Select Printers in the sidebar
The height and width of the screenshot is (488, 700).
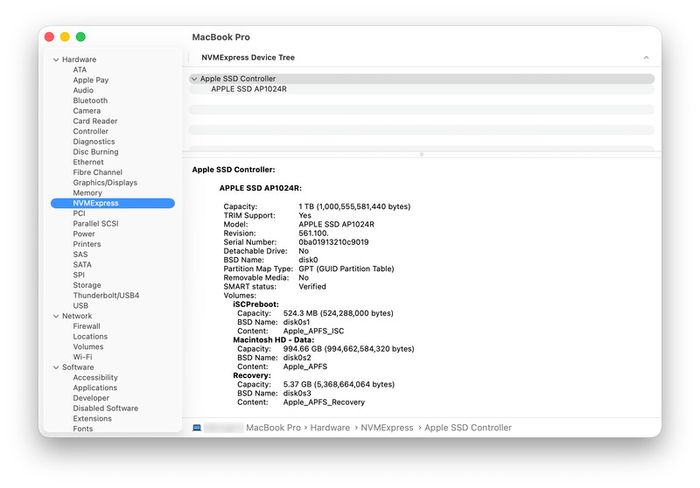point(87,244)
